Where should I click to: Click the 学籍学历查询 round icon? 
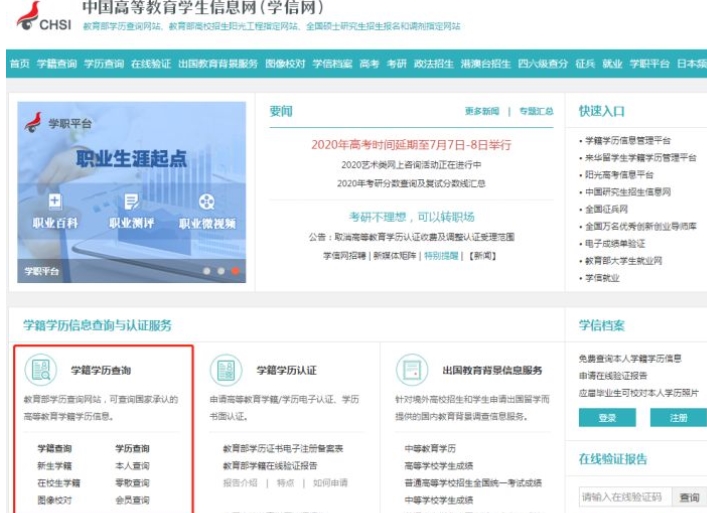coord(41,370)
